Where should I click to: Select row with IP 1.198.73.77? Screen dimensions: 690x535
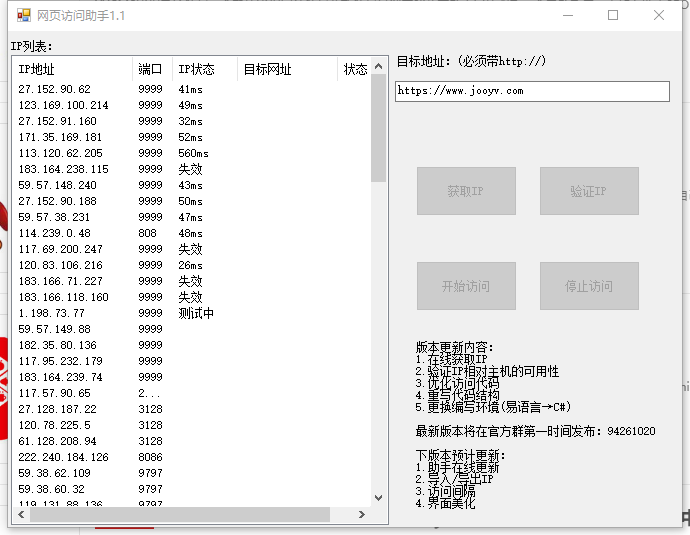192,313
